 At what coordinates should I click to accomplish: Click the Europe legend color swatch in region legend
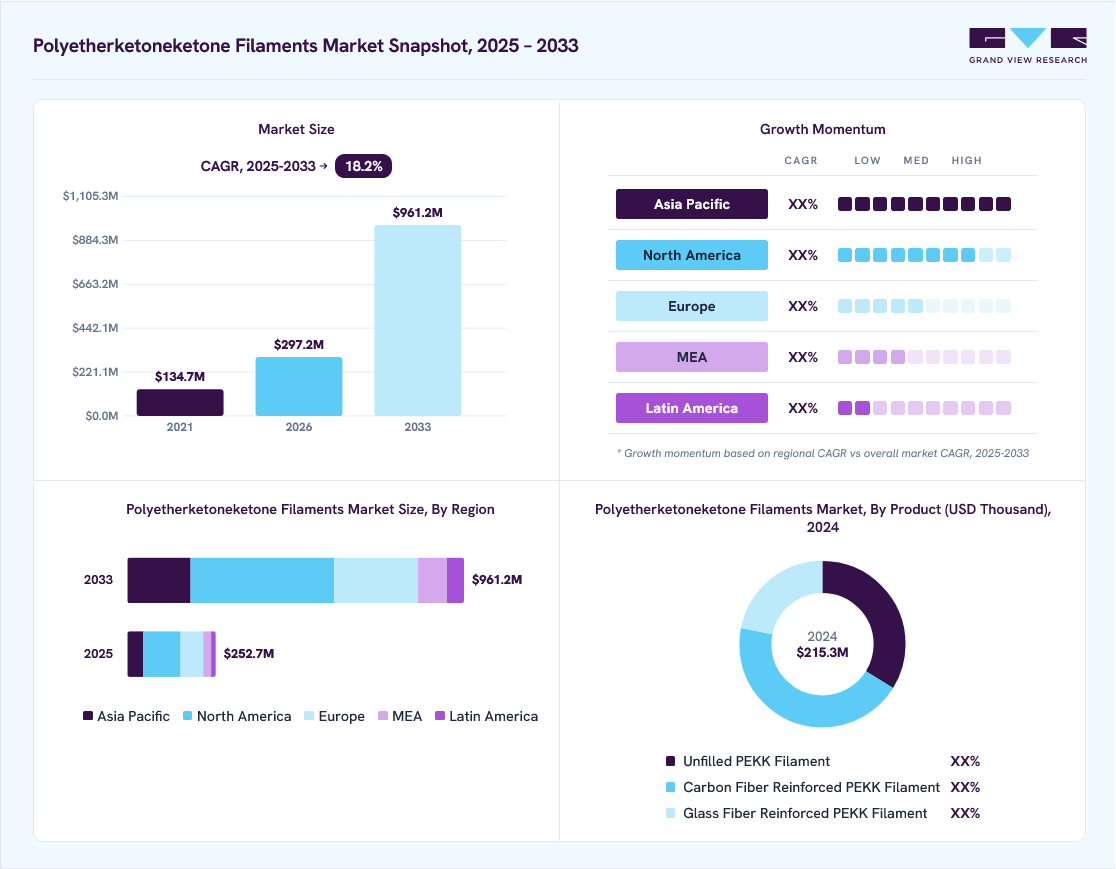coord(309,716)
